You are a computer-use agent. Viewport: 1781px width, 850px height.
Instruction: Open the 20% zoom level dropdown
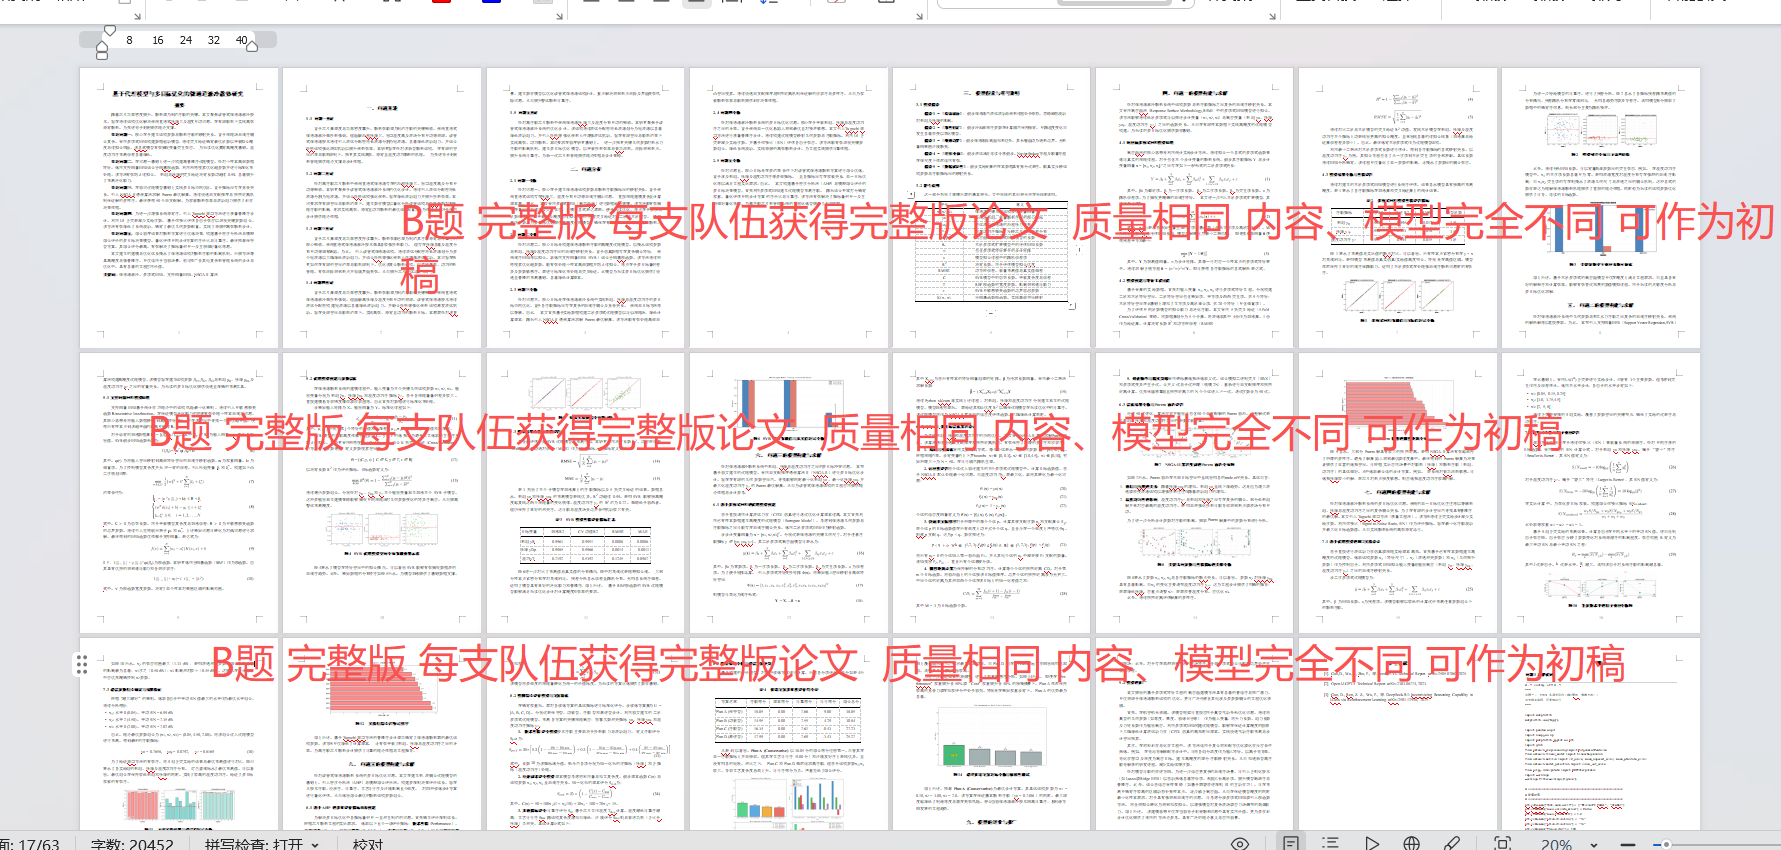1594,845
